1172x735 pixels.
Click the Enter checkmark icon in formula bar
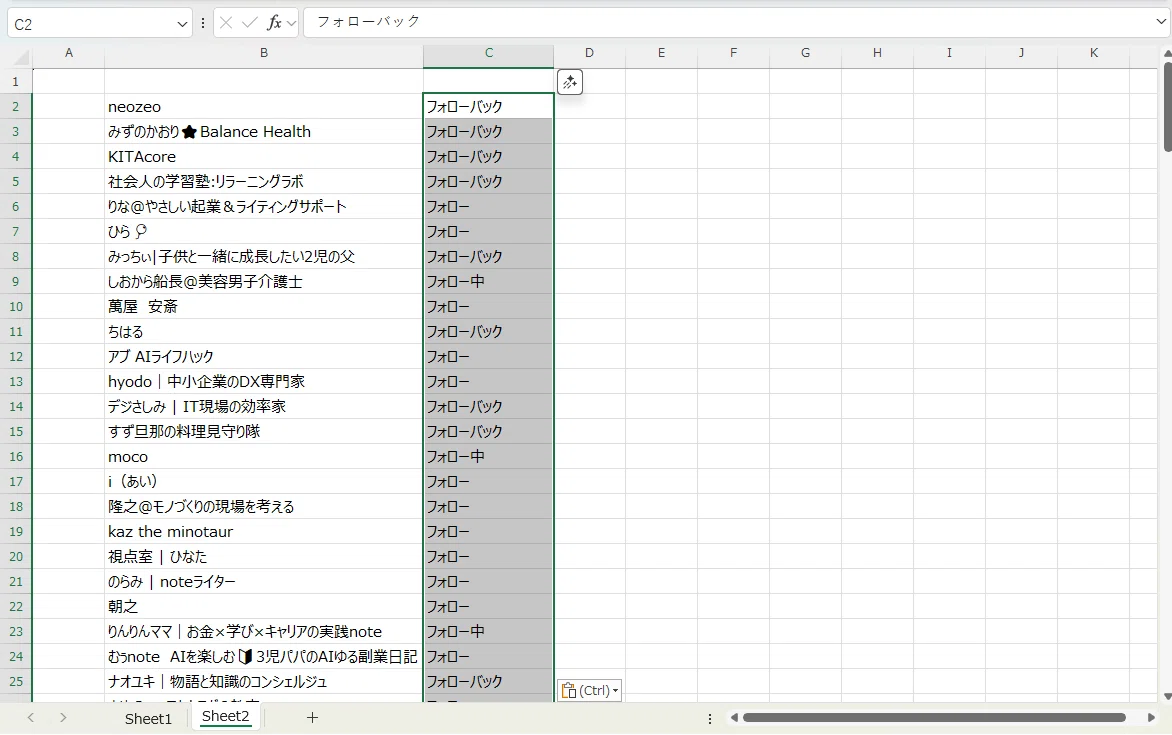[x=250, y=23]
